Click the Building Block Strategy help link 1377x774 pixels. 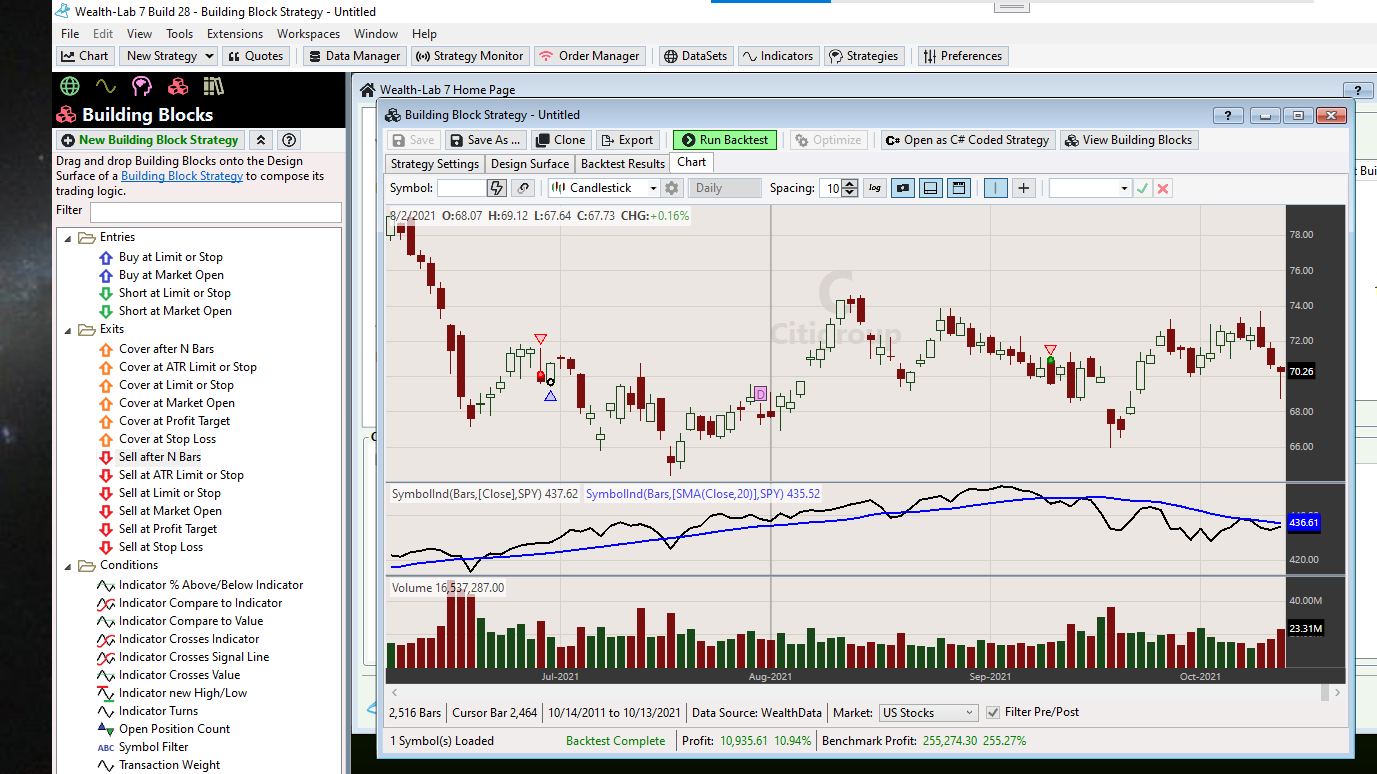click(182, 176)
